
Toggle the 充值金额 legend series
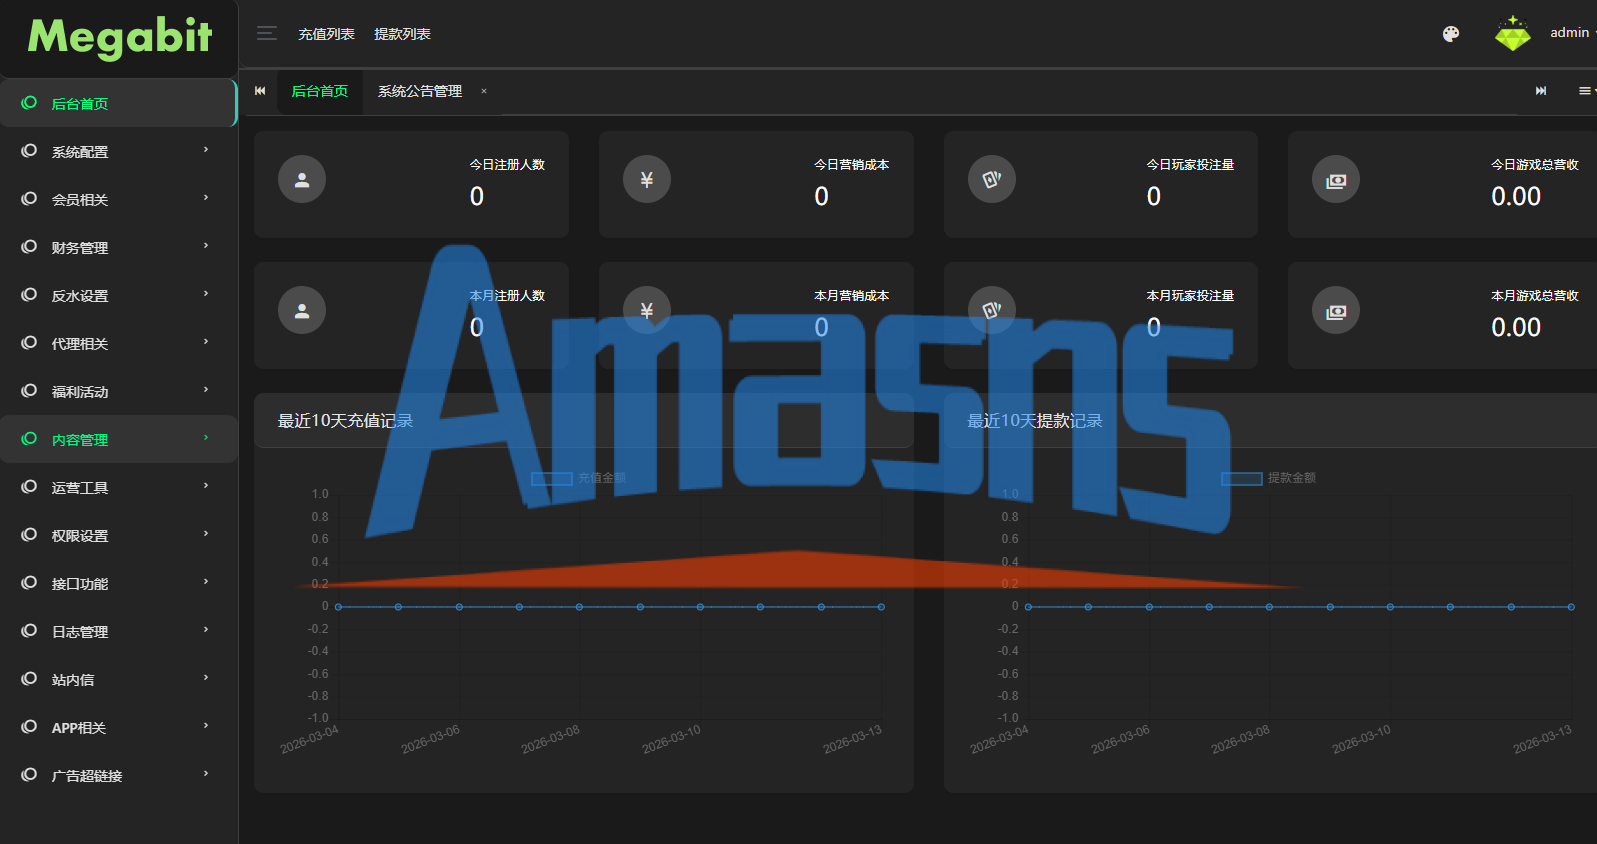[x=578, y=478]
